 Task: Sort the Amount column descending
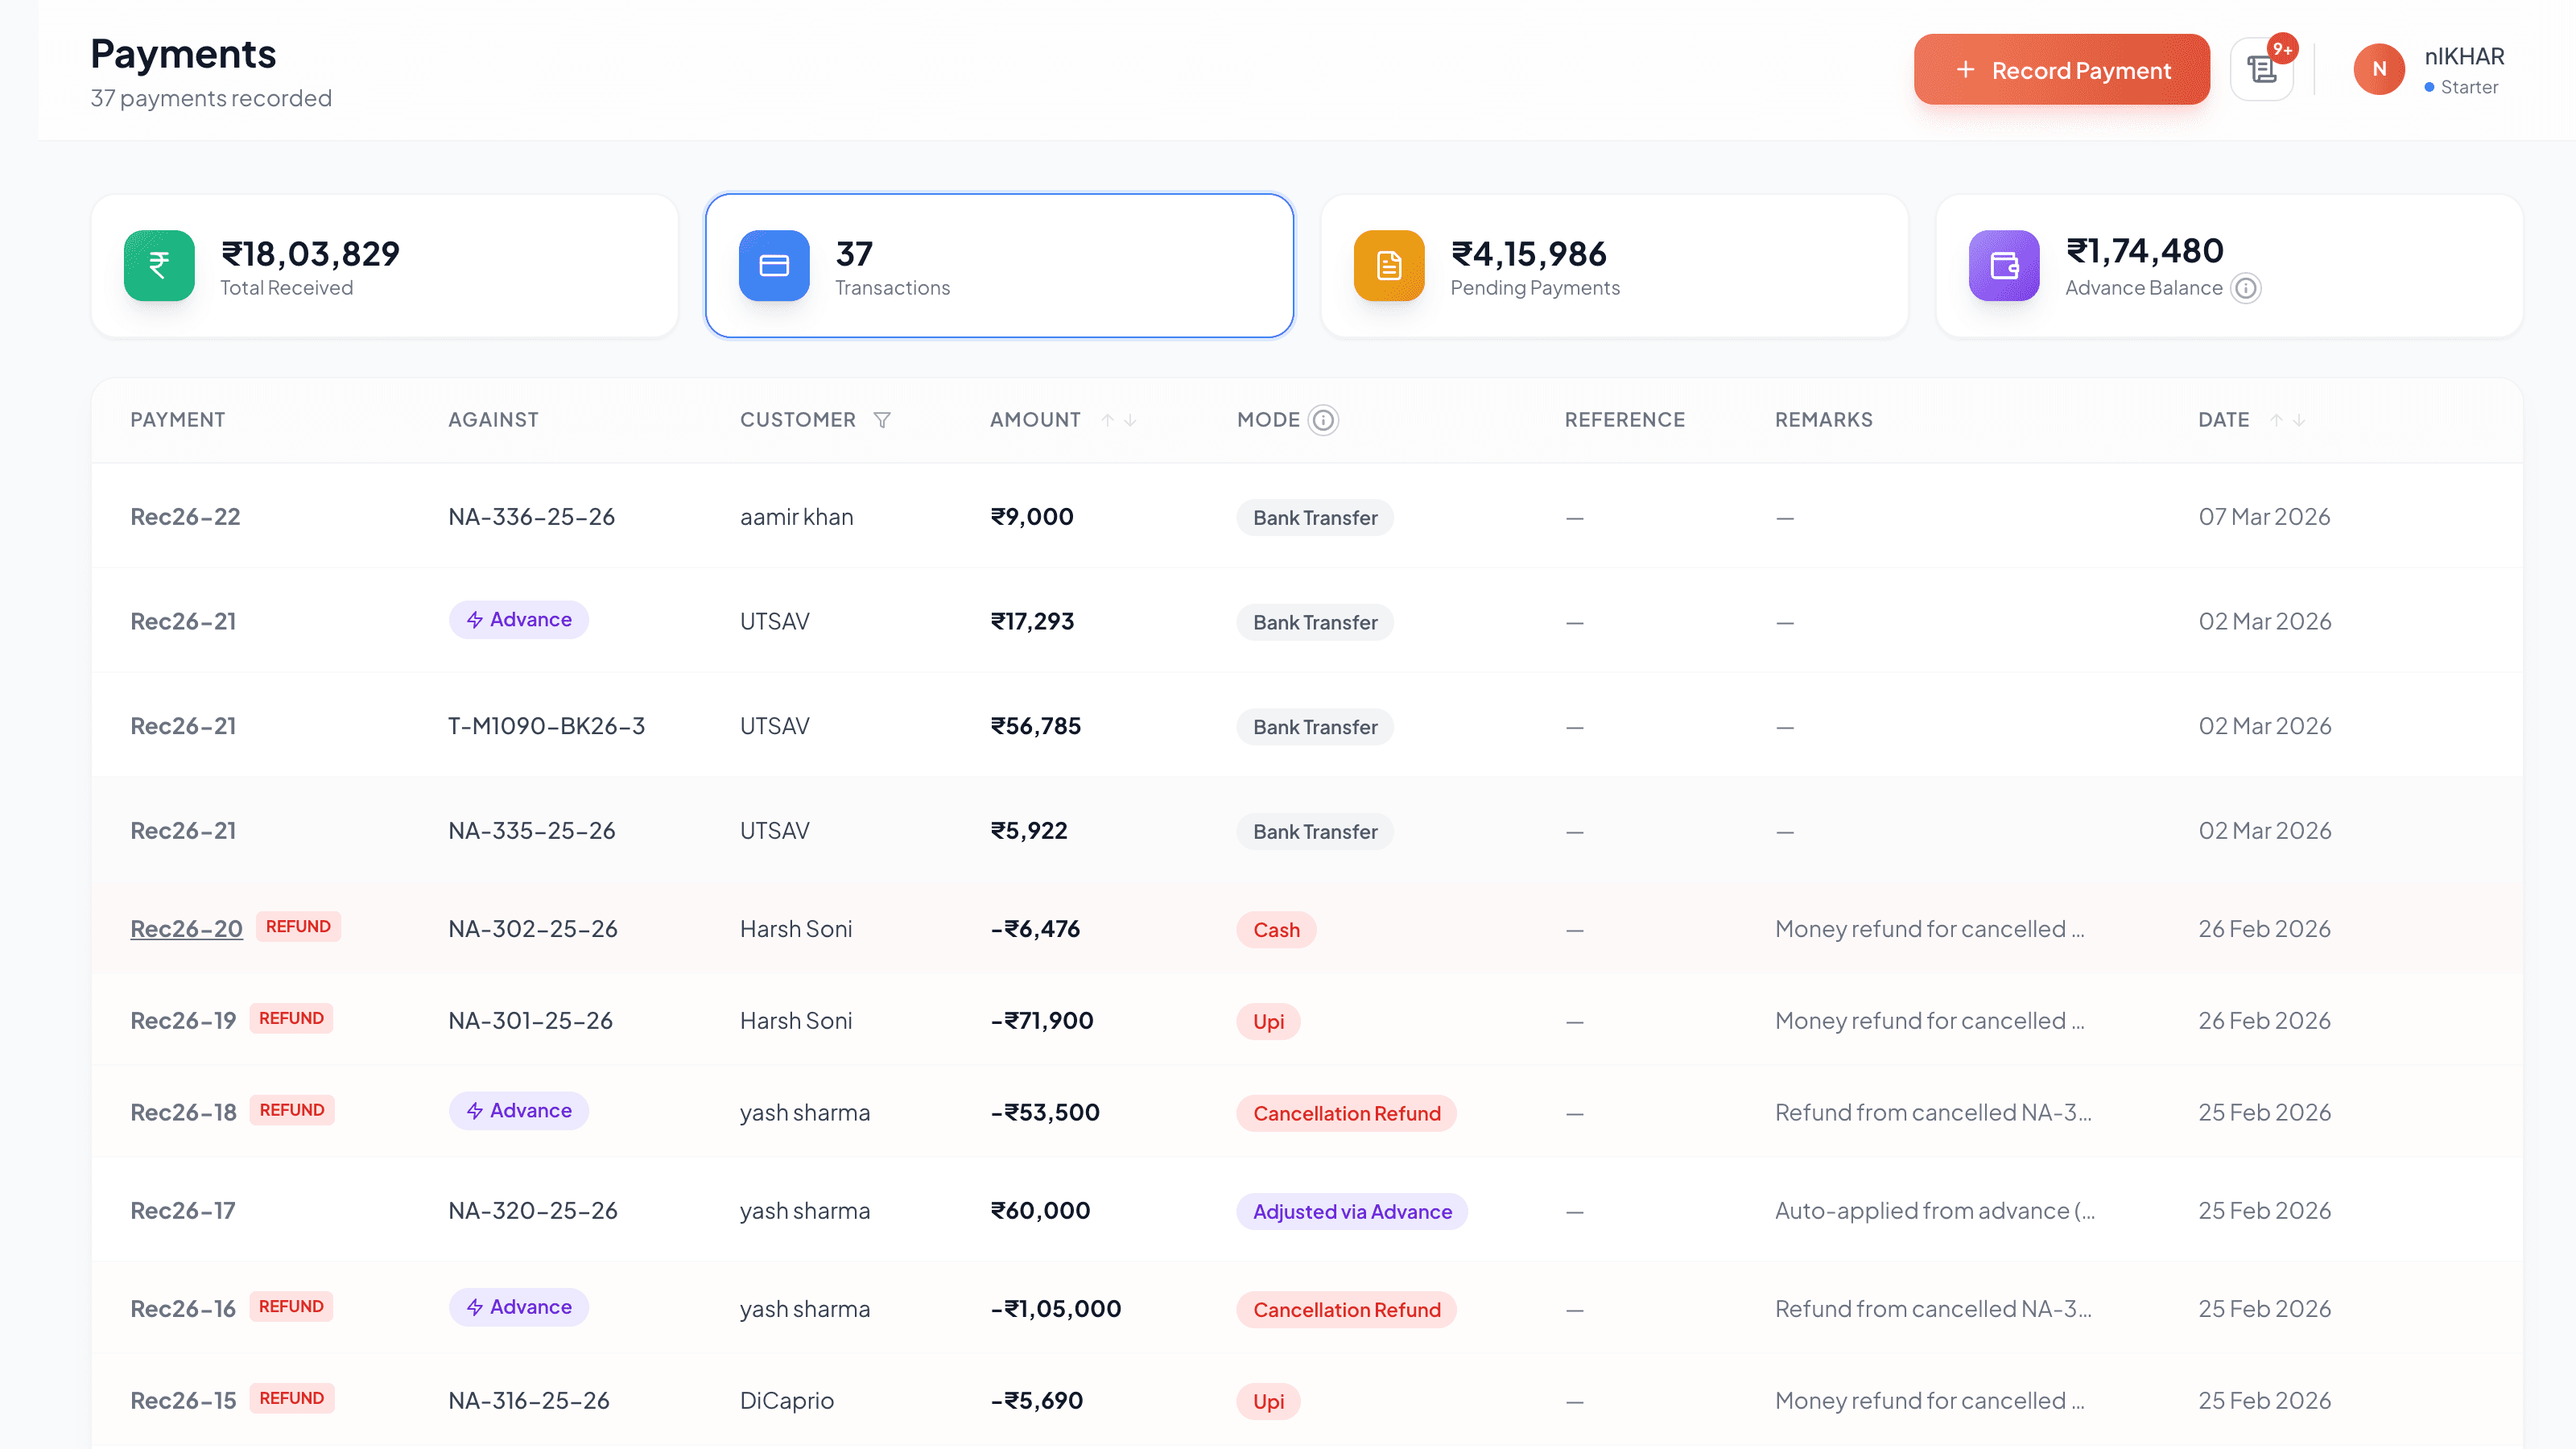point(1131,420)
